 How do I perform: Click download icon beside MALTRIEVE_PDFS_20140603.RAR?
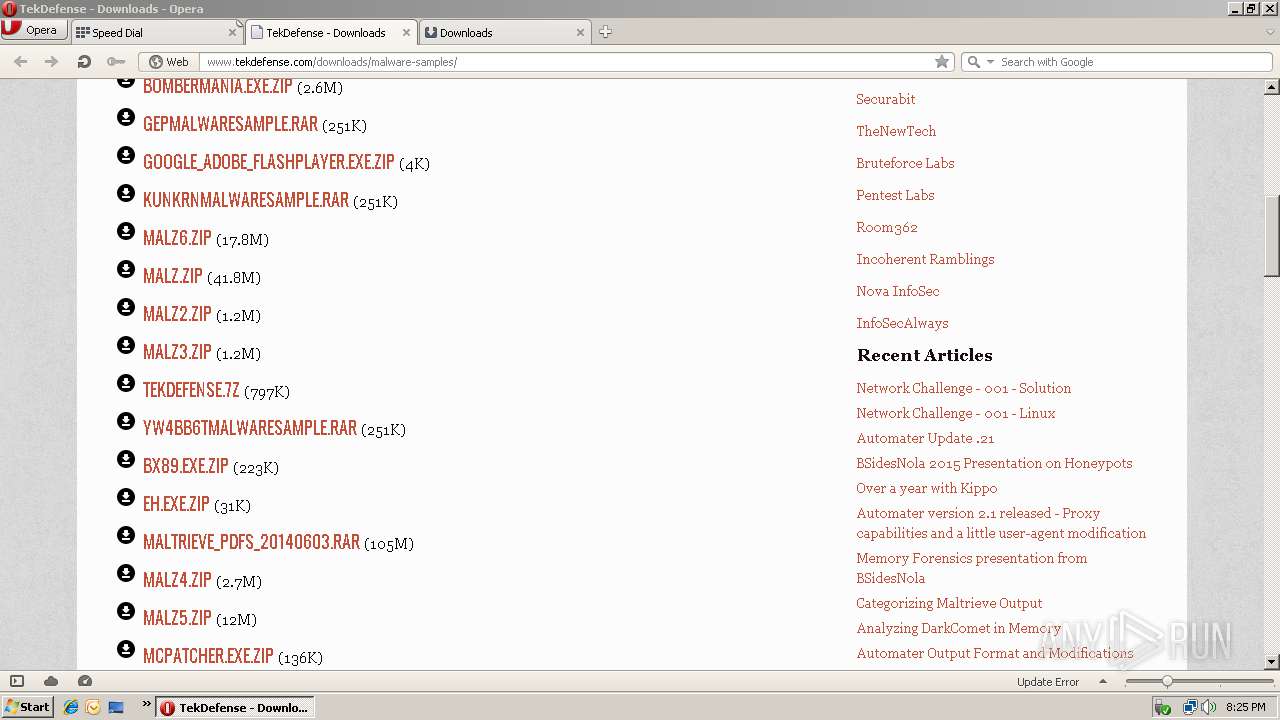click(x=126, y=535)
